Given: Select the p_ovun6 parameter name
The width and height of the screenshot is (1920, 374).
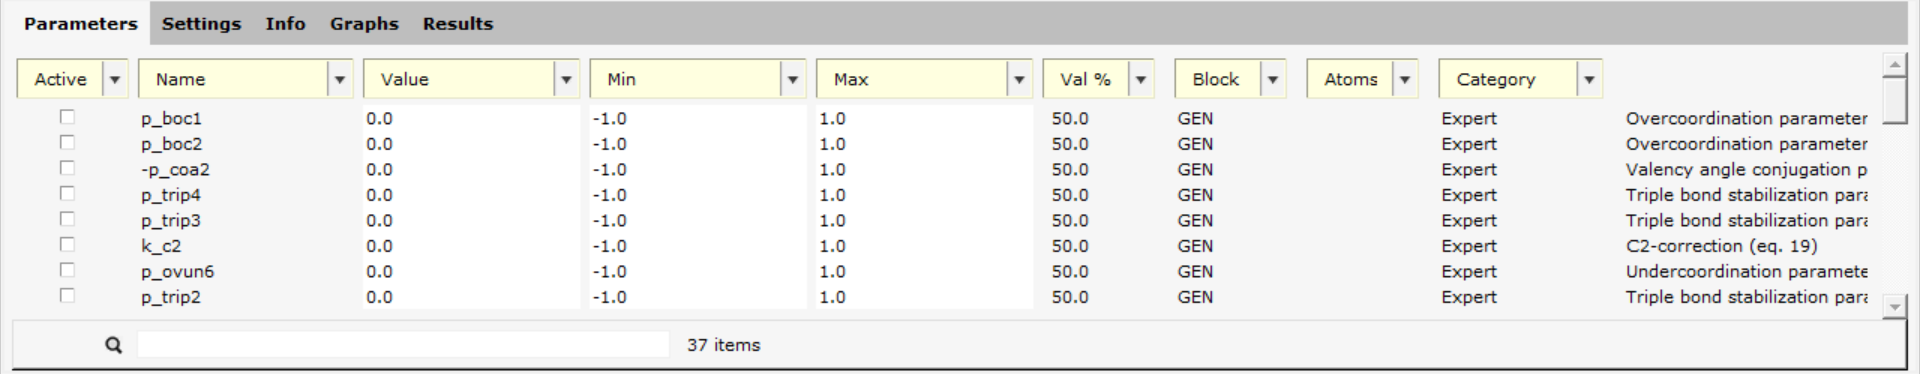Looking at the screenshot, I should pyautogui.click(x=177, y=271).
